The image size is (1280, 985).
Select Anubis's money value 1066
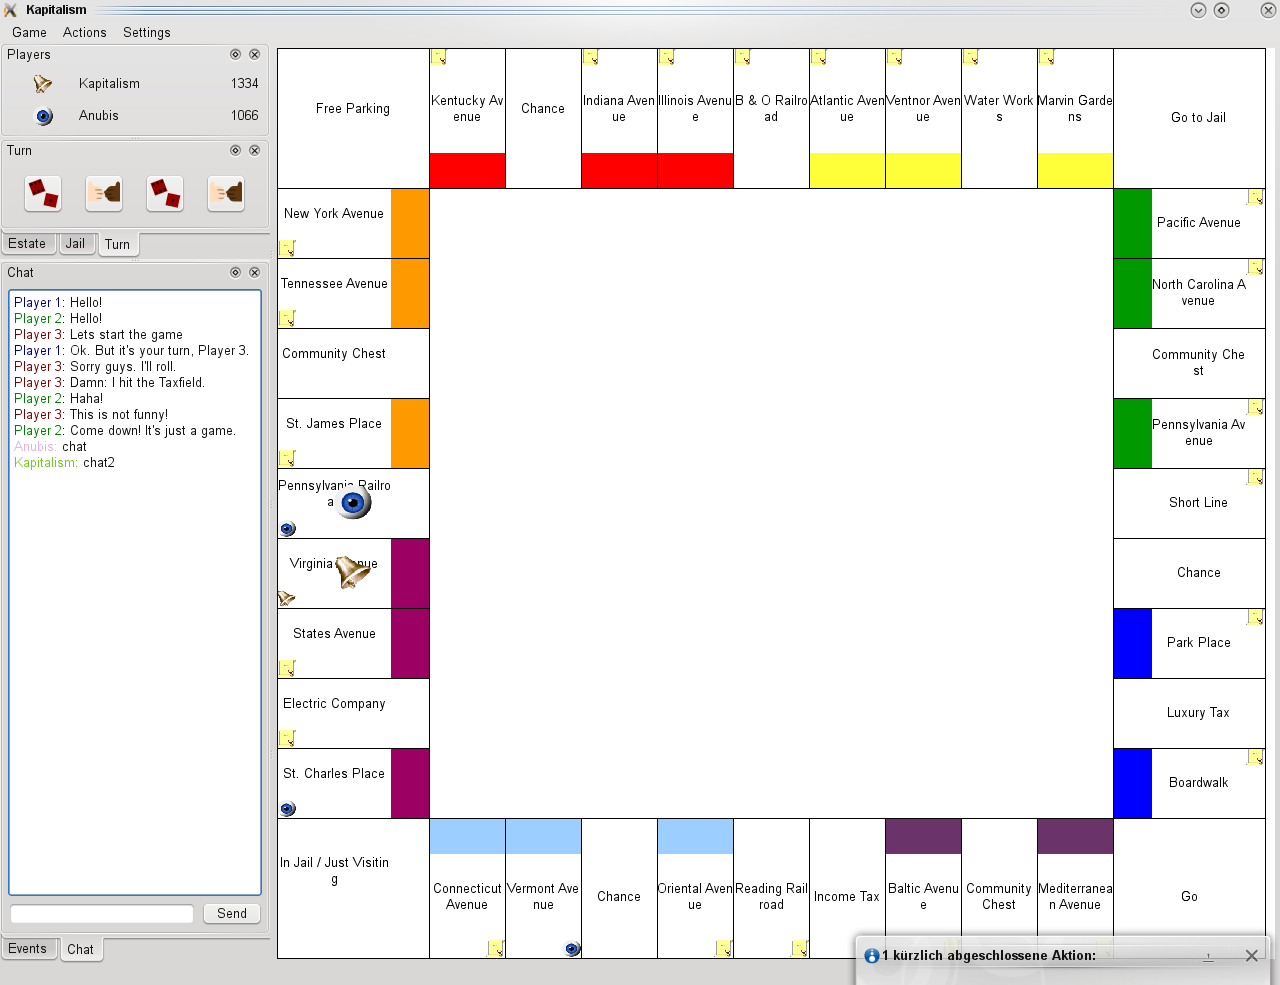click(x=245, y=116)
